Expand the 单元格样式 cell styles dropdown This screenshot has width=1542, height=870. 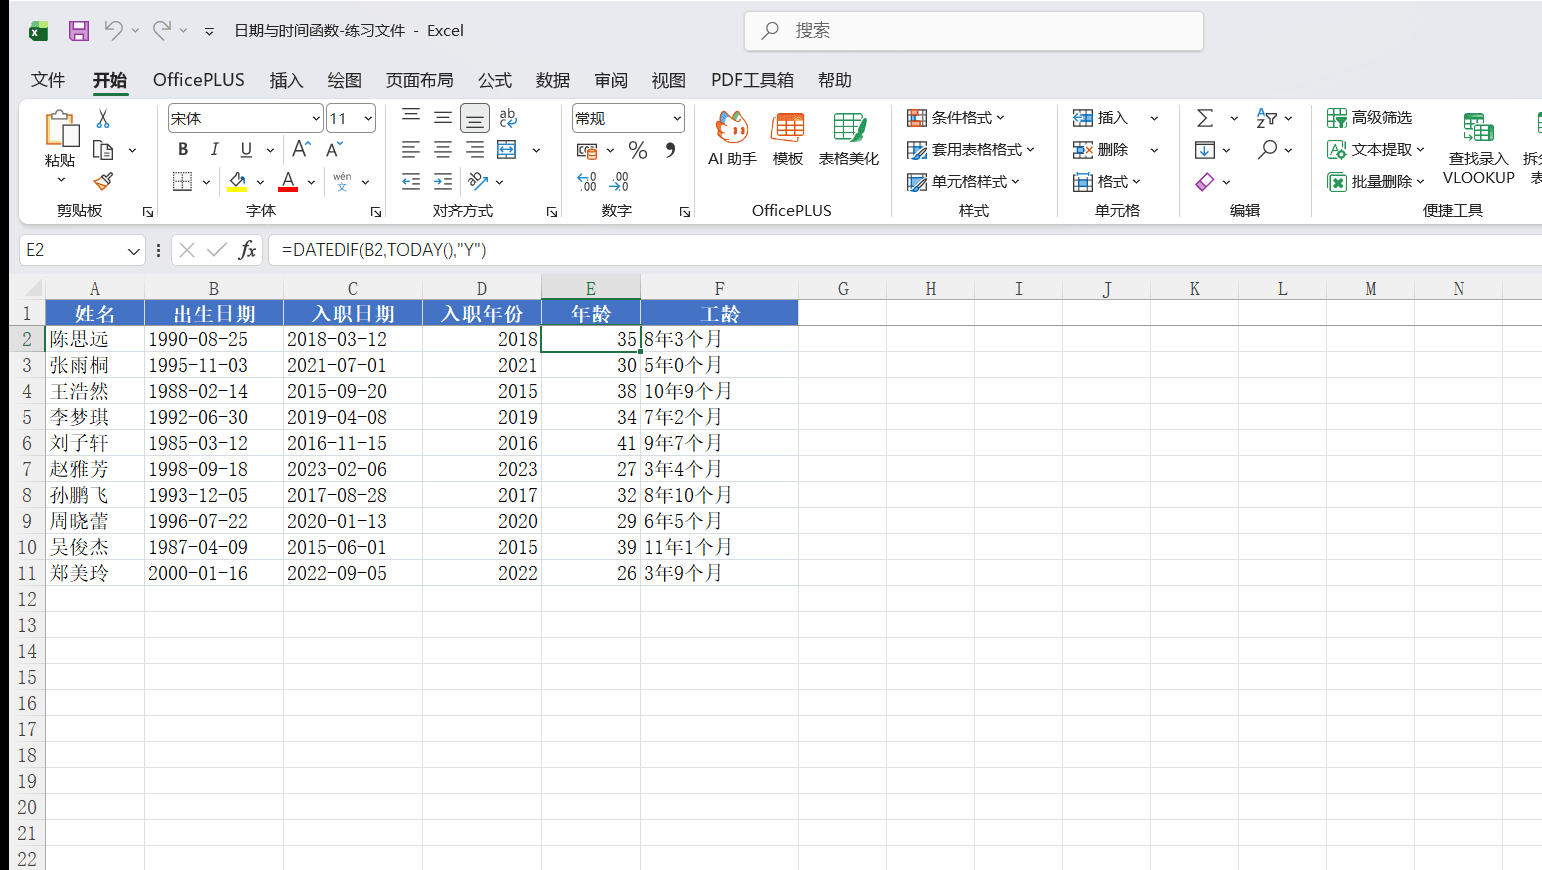tap(963, 182)
